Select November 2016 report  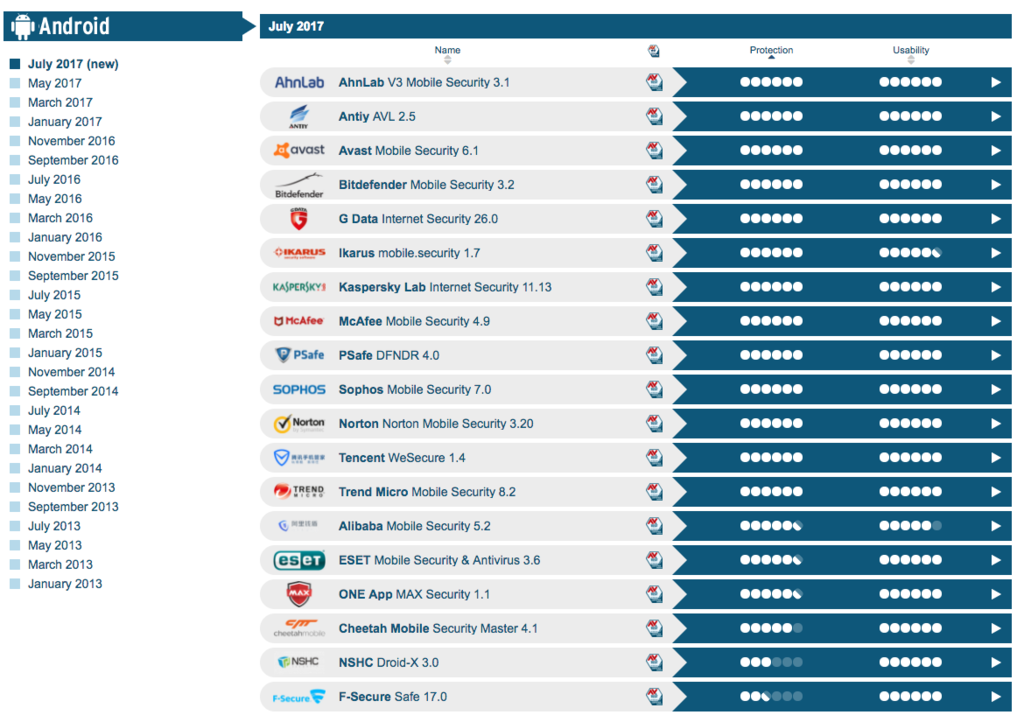click(x=71, y=141)
